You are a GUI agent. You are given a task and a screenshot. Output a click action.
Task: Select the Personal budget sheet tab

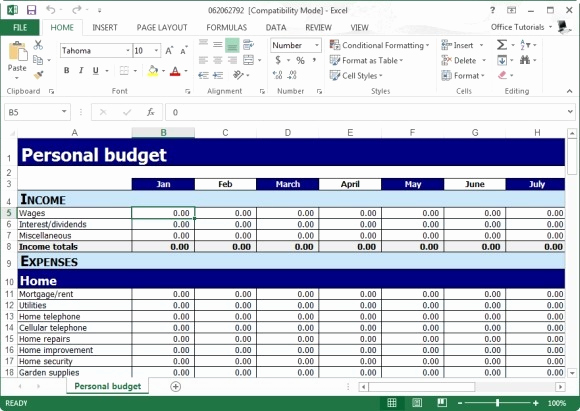coord(108,386)
